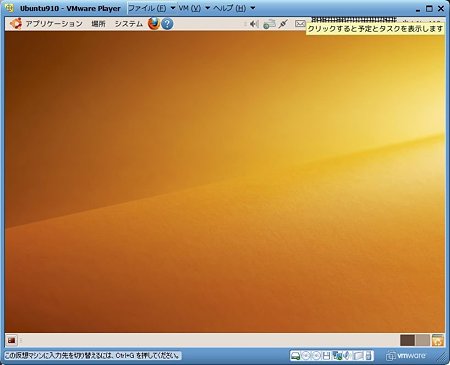450x365 pixels.
Task: Switch to the second workspace
Action: pyautogui.click(x=423, y=340)
